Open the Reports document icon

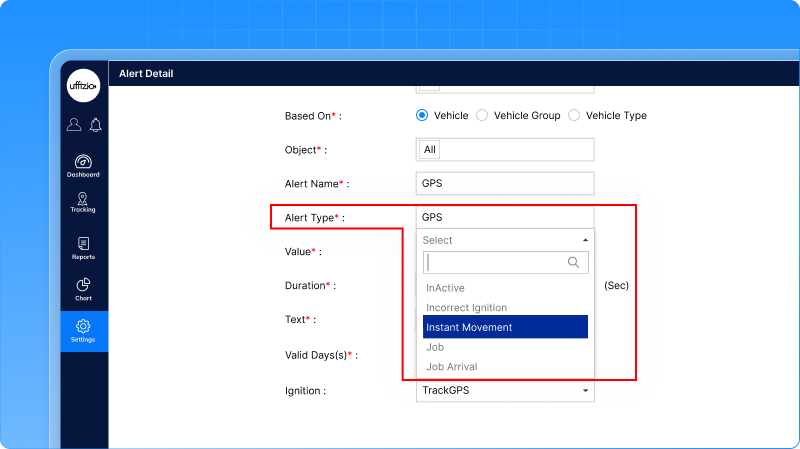click(x=83, y=244)
